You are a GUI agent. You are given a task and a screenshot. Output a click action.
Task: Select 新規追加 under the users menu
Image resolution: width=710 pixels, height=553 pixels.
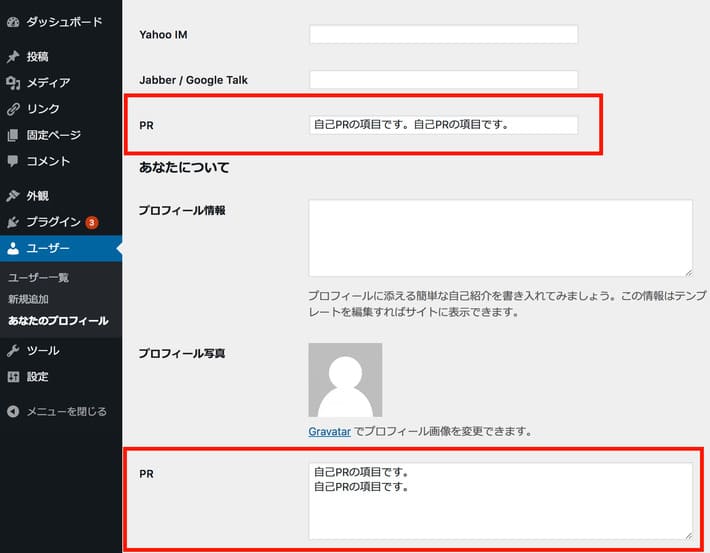click(x=28, y=299)
